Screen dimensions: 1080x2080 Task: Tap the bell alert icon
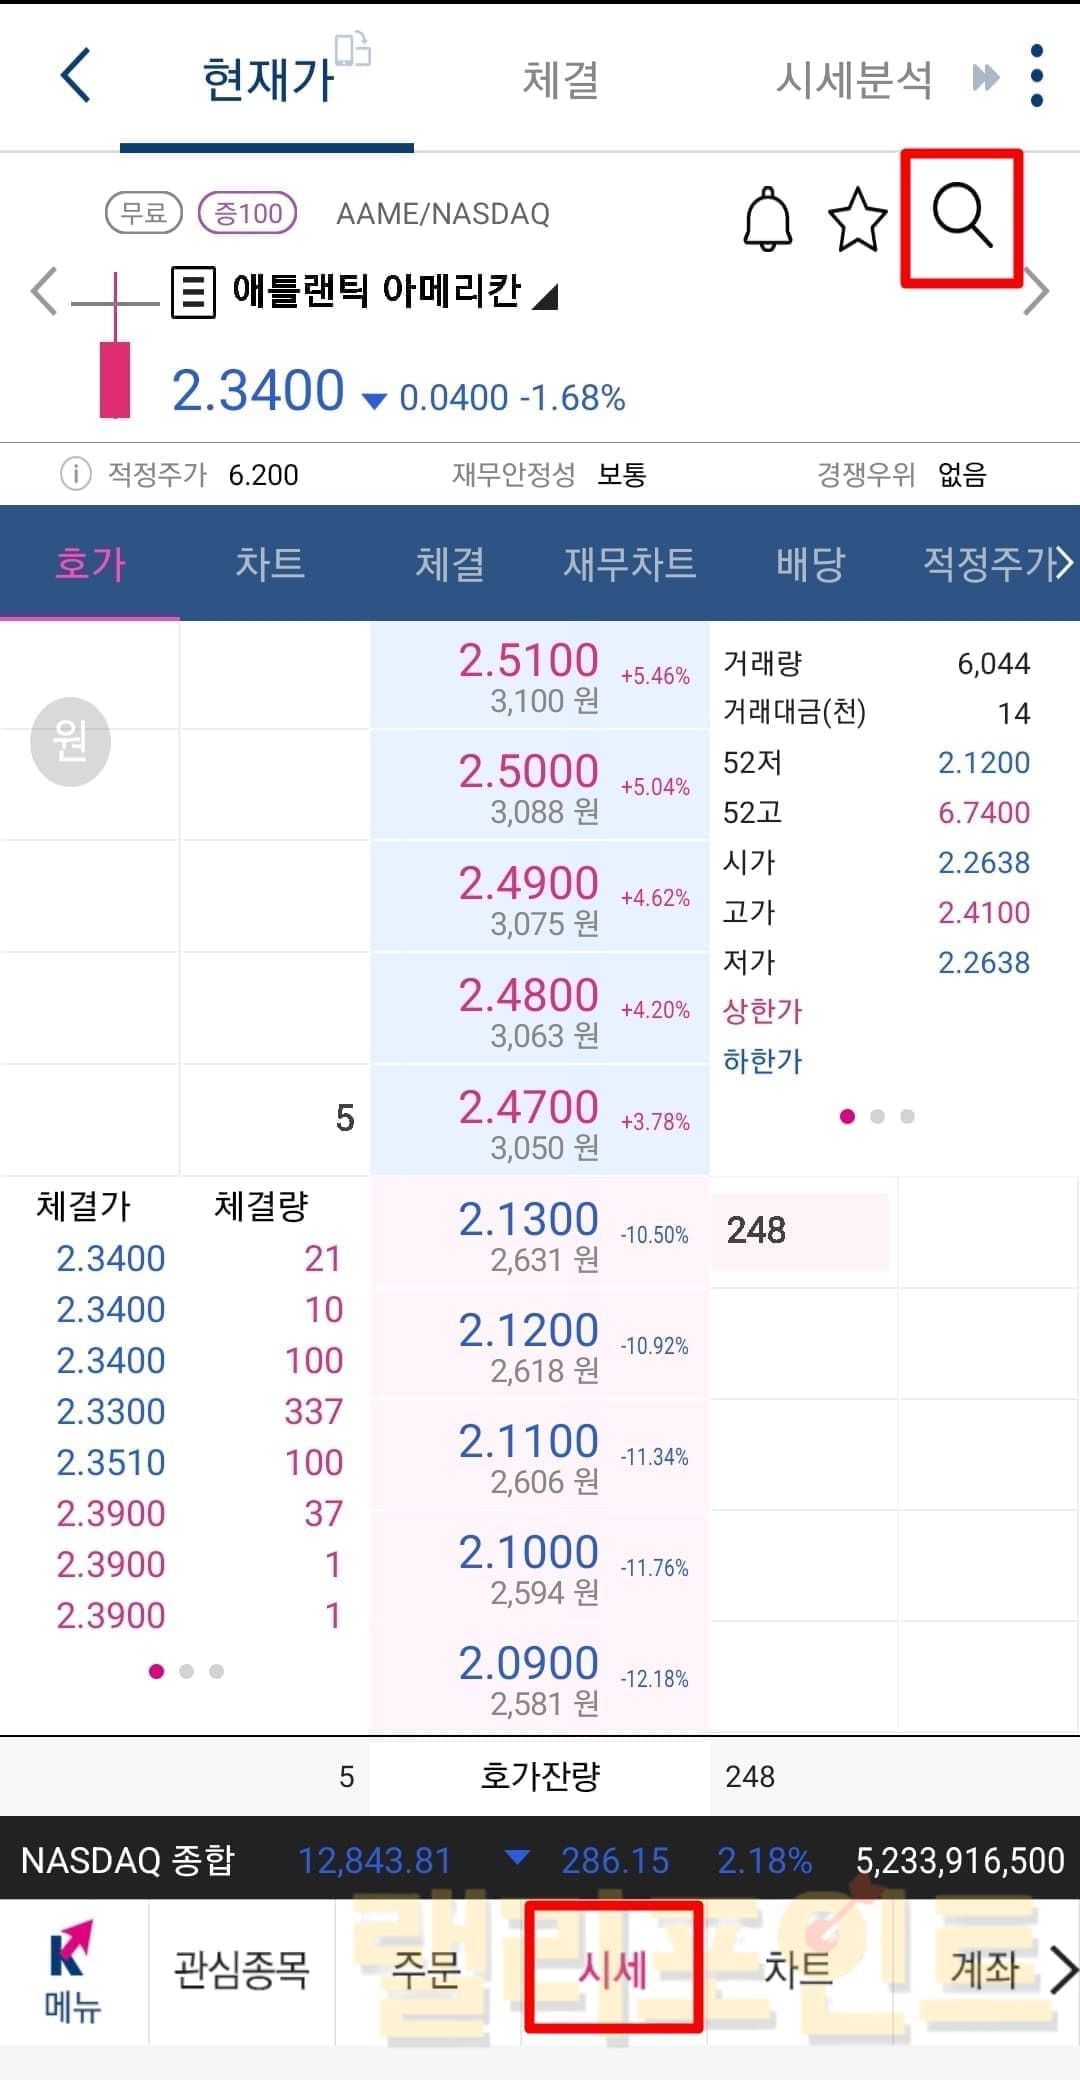(x=768, y=218)
